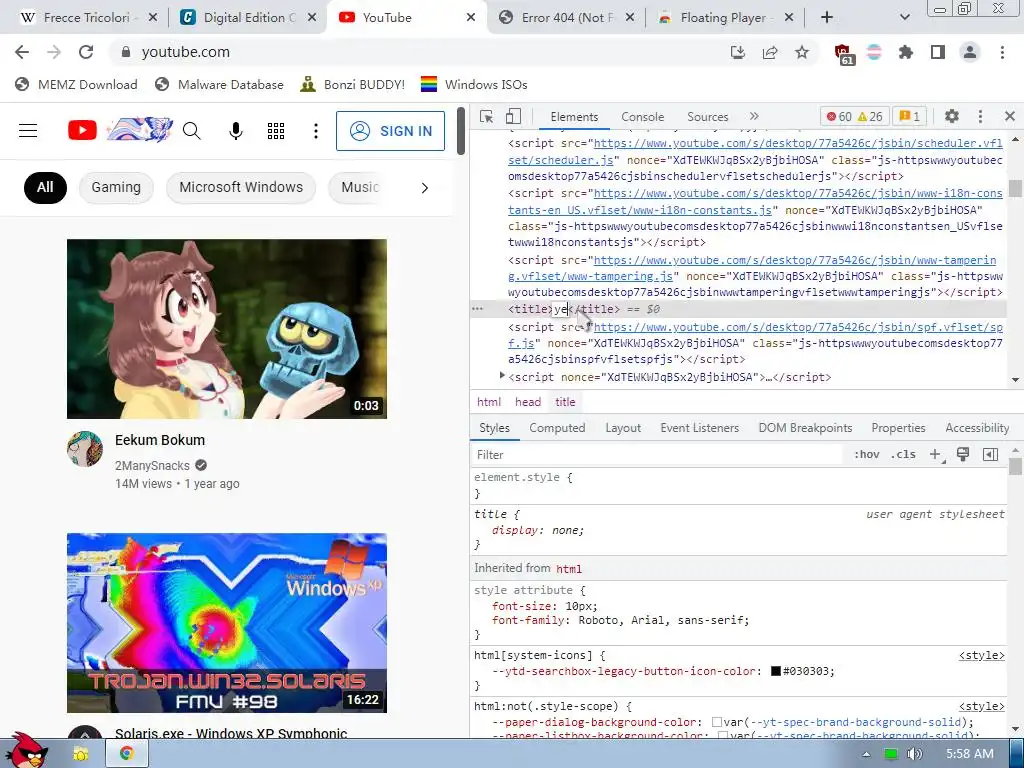Open the Chrome profile avatar
The width and height of the screenshot is (1024, 768).
(970, 52)
